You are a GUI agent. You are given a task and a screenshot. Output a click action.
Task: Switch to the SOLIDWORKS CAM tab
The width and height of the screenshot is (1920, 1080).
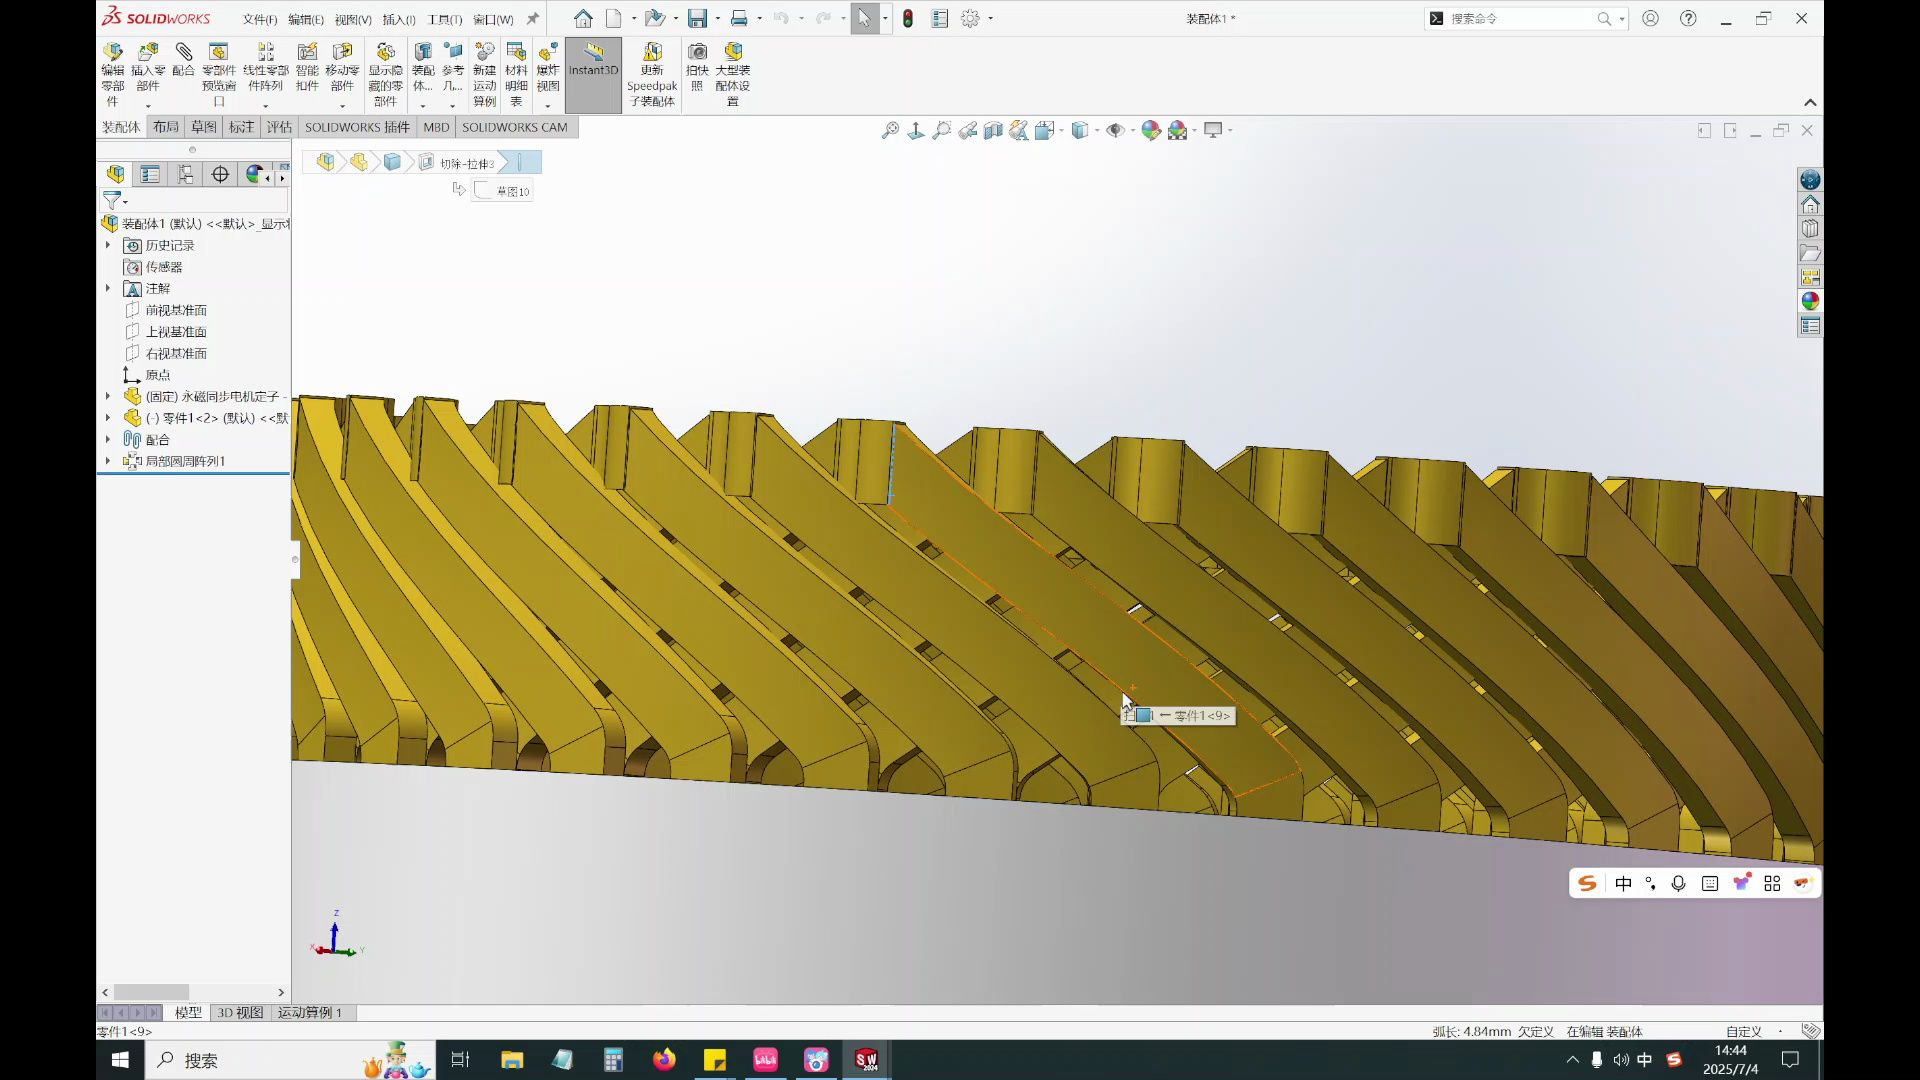(x=515, y=127)
